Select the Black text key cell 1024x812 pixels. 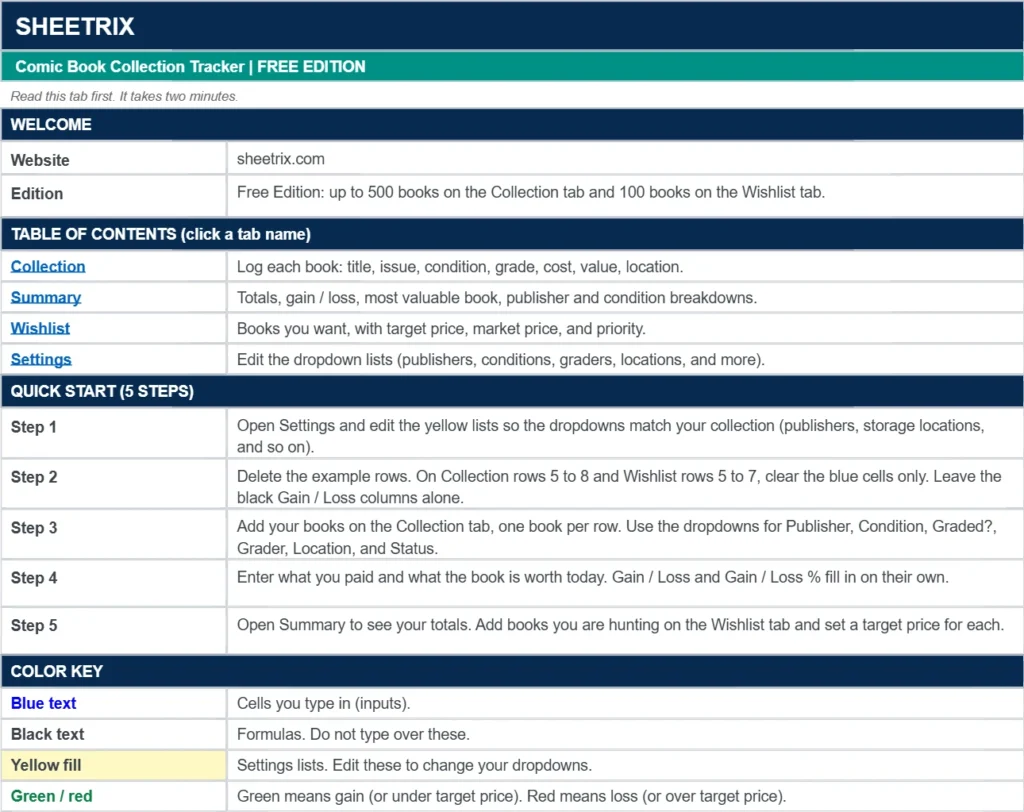point(114,734)
